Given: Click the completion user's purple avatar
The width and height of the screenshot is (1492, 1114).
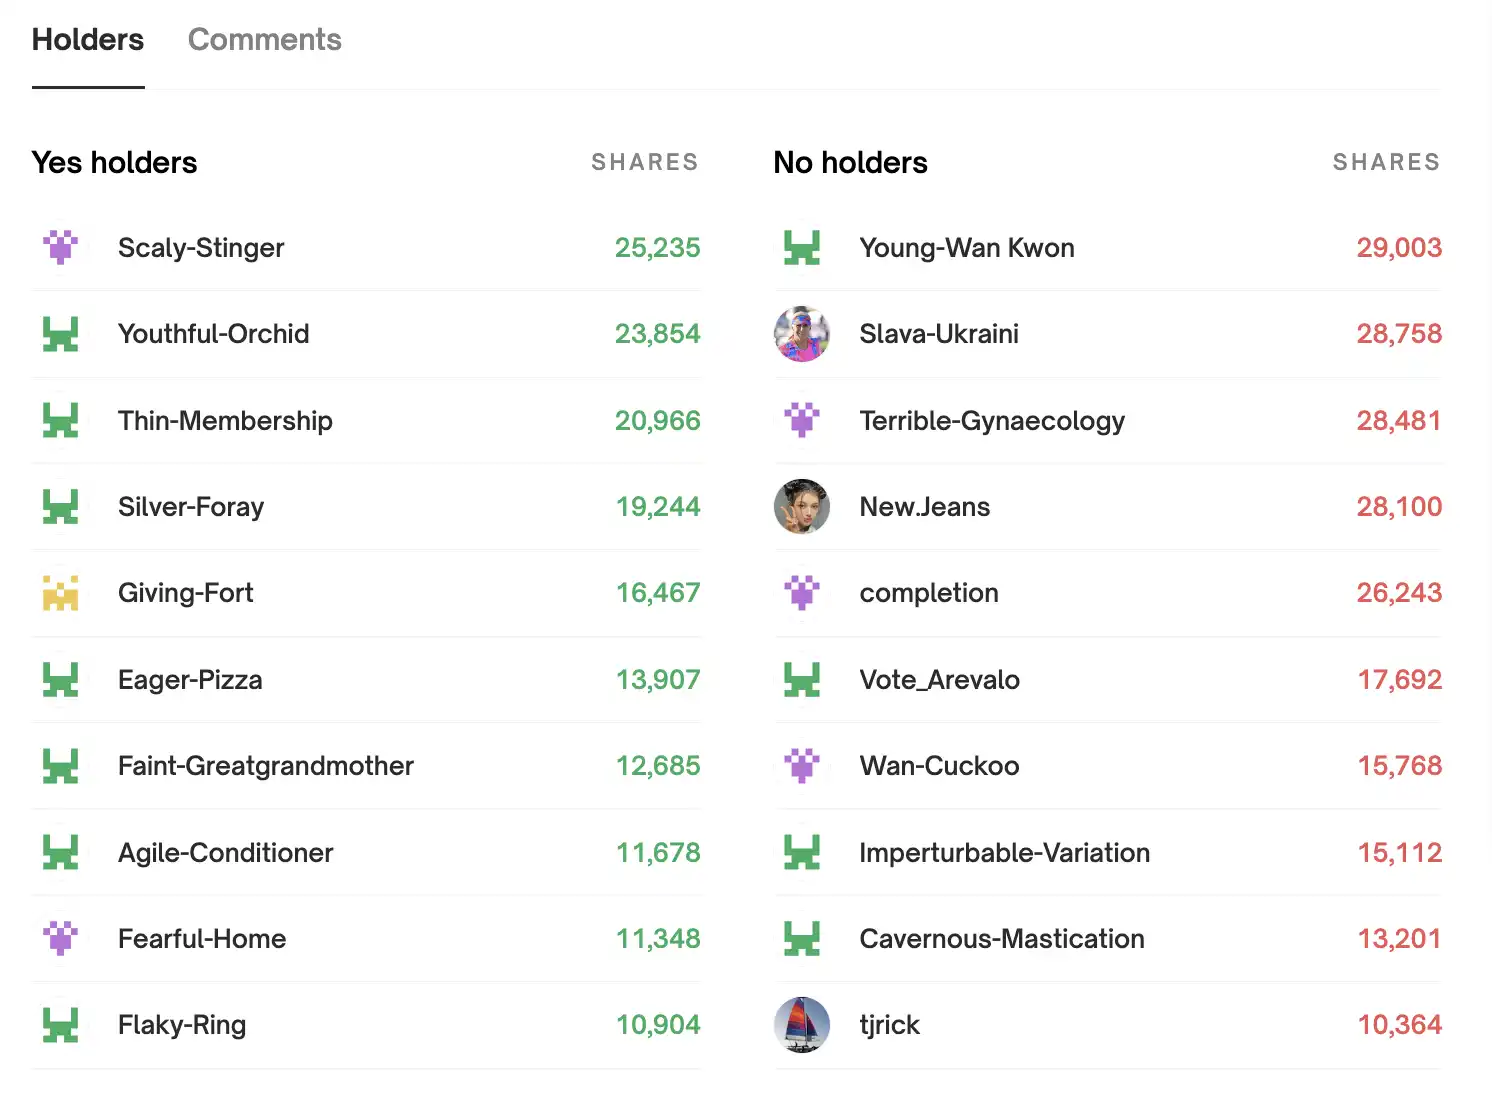Looking at the screenshot, I should (802, 593).
